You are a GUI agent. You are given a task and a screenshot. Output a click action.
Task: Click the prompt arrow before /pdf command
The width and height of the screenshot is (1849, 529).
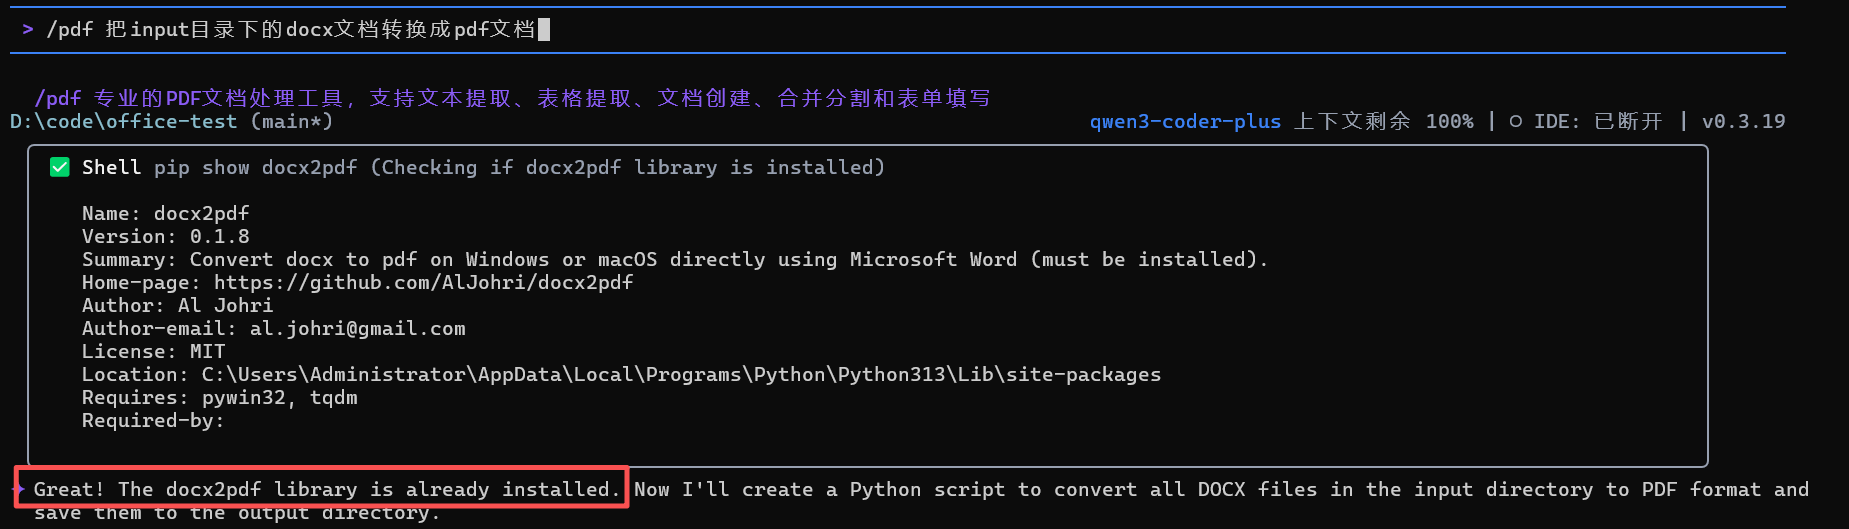28,30
